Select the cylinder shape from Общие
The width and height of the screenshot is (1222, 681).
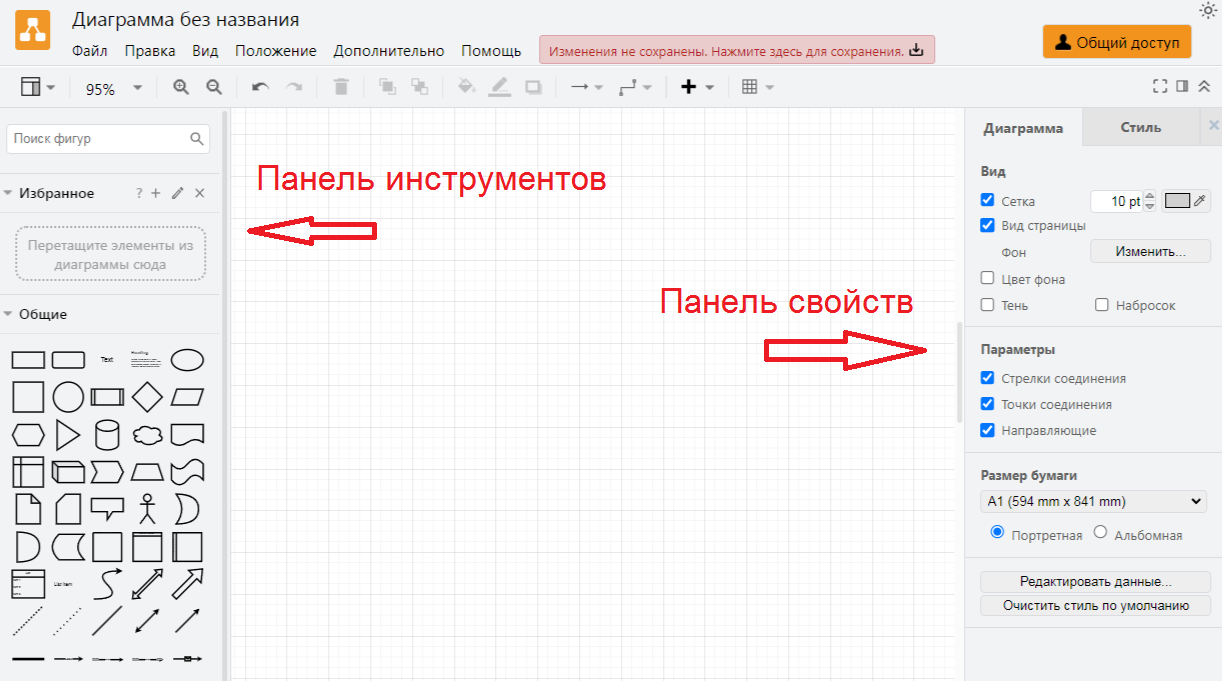click(x=107, y=435)
